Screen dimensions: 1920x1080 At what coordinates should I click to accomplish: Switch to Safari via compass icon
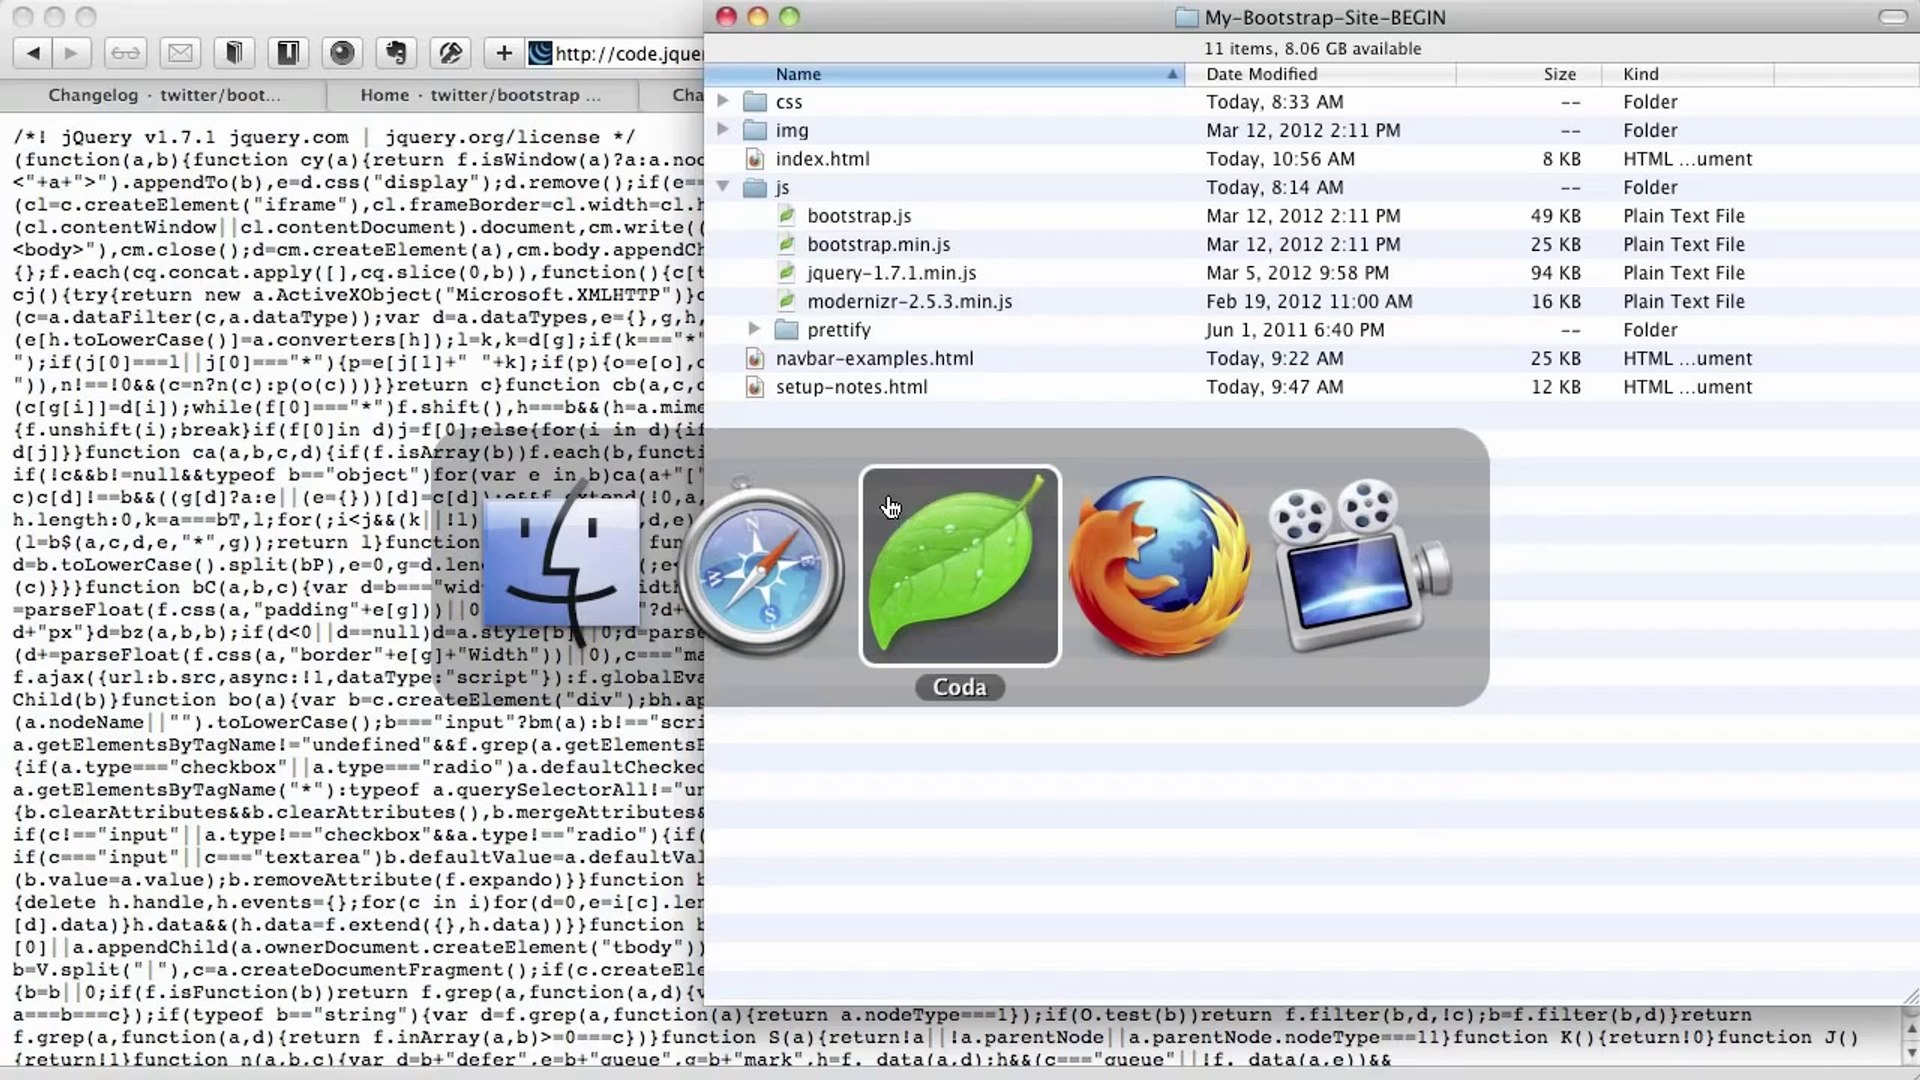tap(761, 568)
